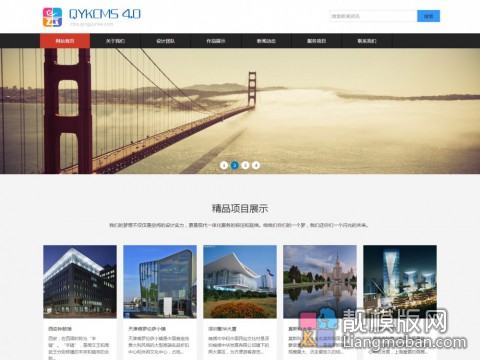Image resolution: width=480 pixels, height=360 pixels.
Task: Switch to banner slide 4 dot
Action: coord(256,165)
